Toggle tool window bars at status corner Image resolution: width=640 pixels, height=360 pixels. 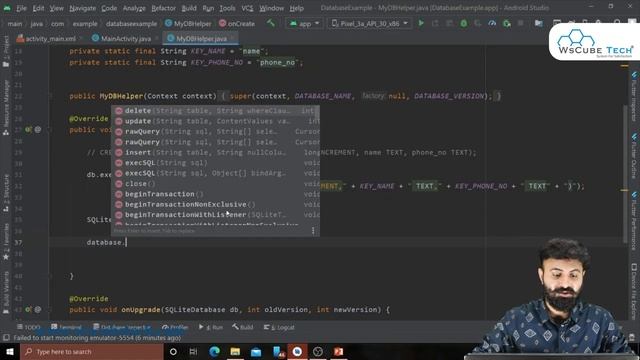(6, 338)
